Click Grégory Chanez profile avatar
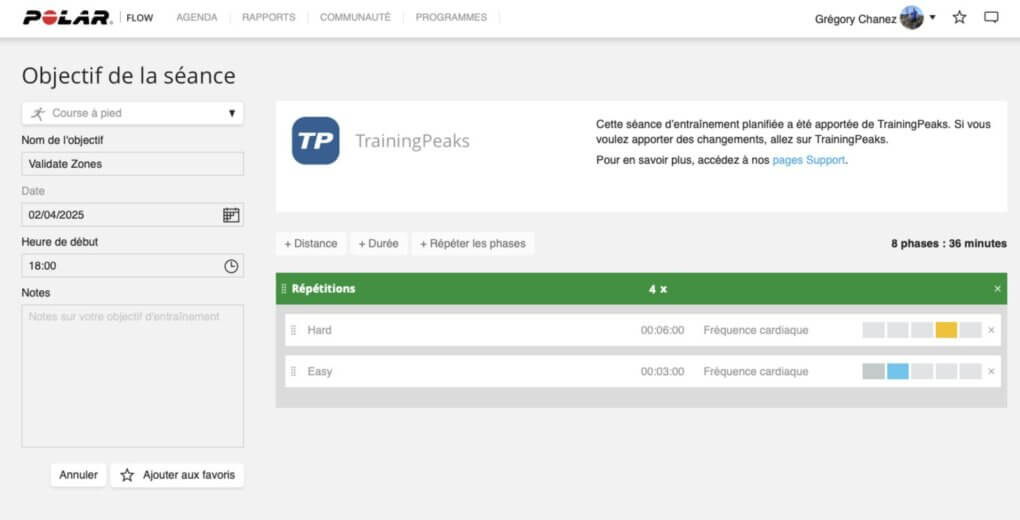This screenshot has width=1020, height=520. pos(911,18)
